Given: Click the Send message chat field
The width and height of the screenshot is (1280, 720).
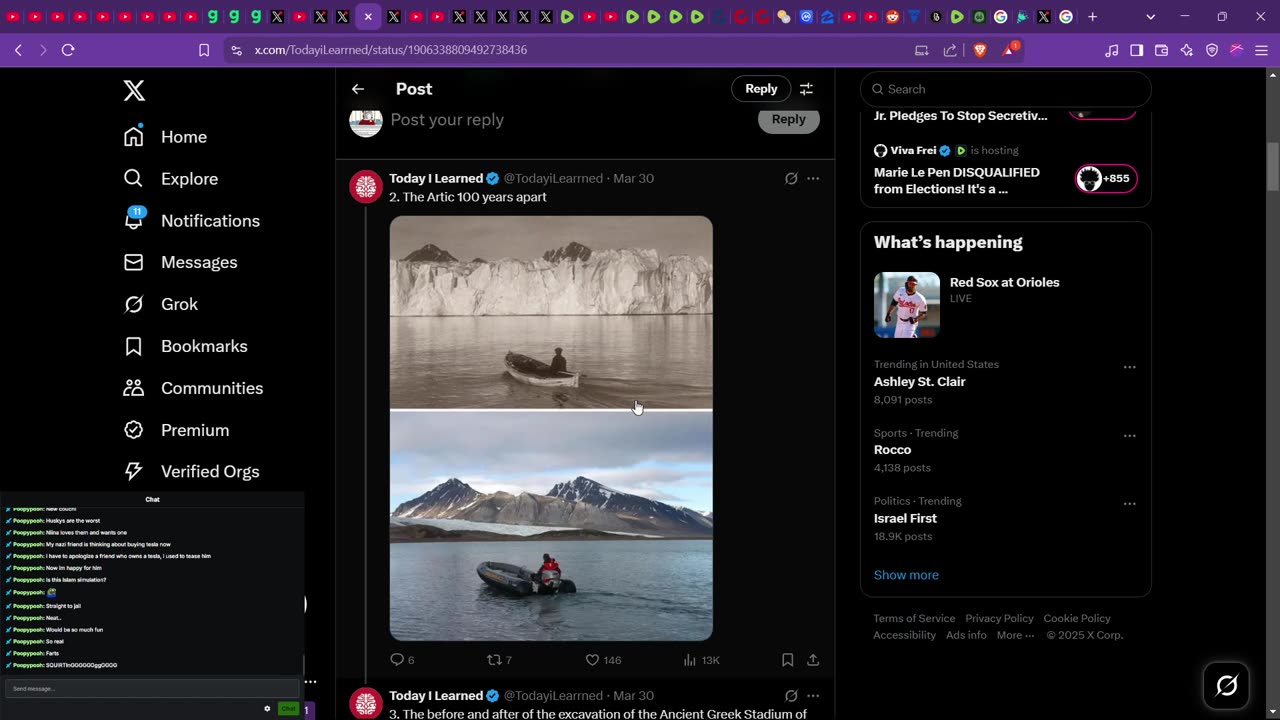Looking at the screenshot, I should point(152,689).
